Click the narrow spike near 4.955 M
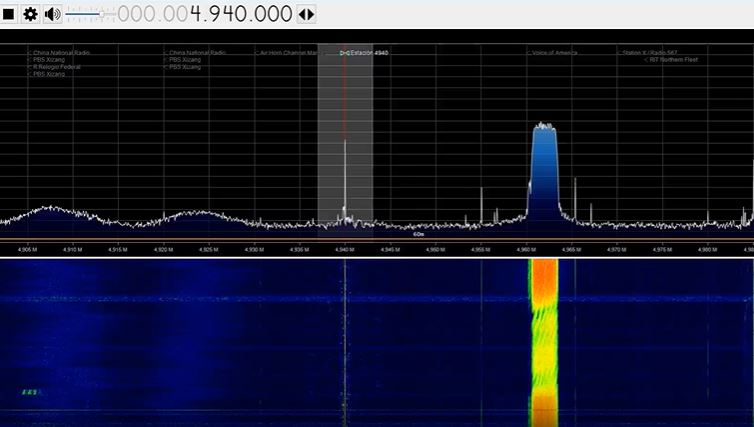The height and width of the screenshot is (427, 754). click(x=481, y=205)
